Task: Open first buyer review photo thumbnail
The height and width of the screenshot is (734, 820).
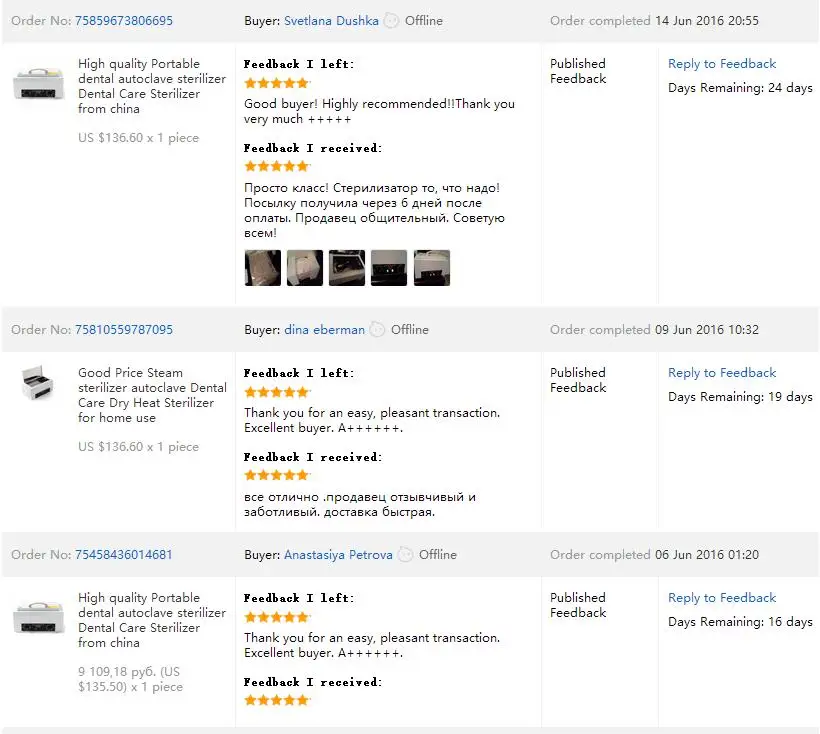Action: pos(262,268)
